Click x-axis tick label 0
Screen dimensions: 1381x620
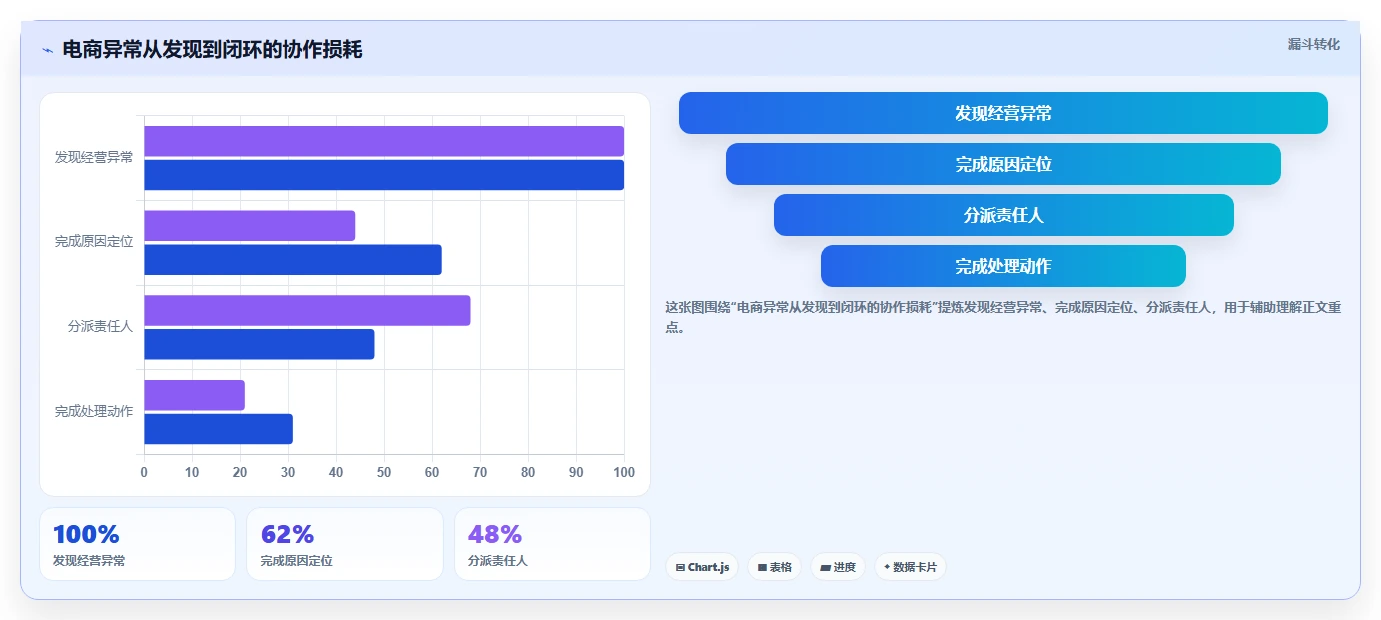point(144,472)
